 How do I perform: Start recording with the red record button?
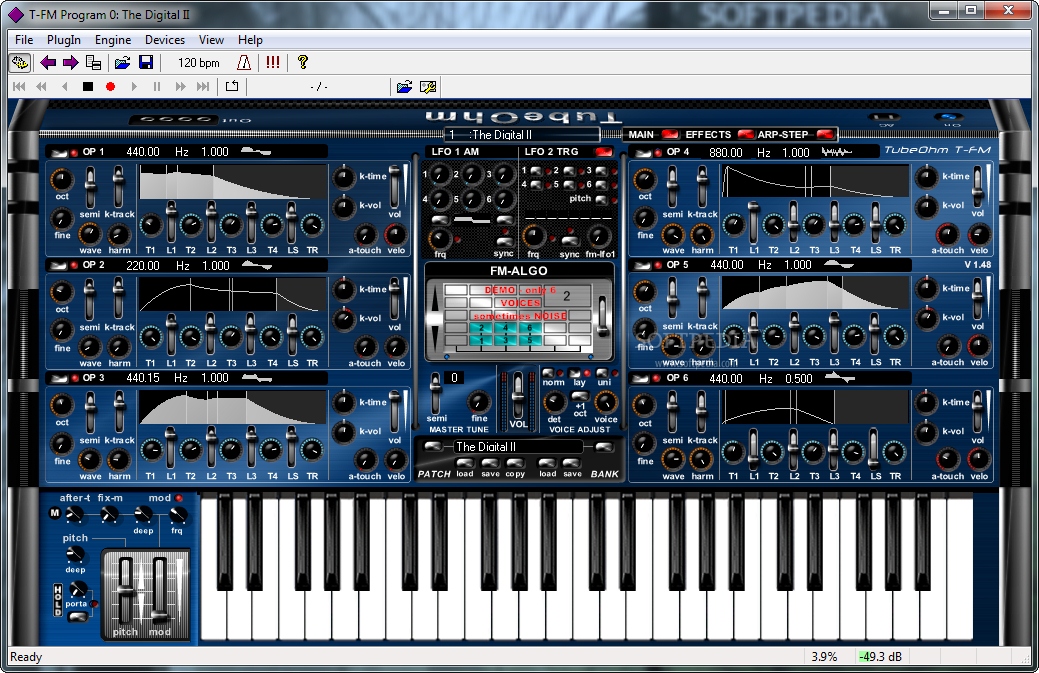(x=111, y=86)
